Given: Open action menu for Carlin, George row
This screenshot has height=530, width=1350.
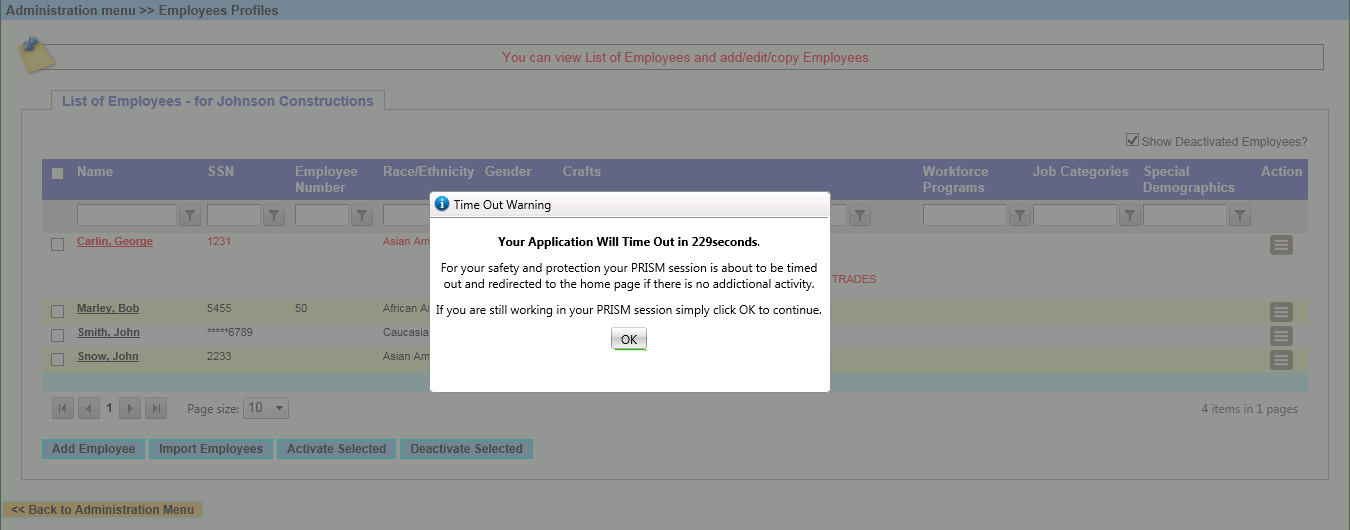Looking at the screenshot, I should [x=1281, y=245].
